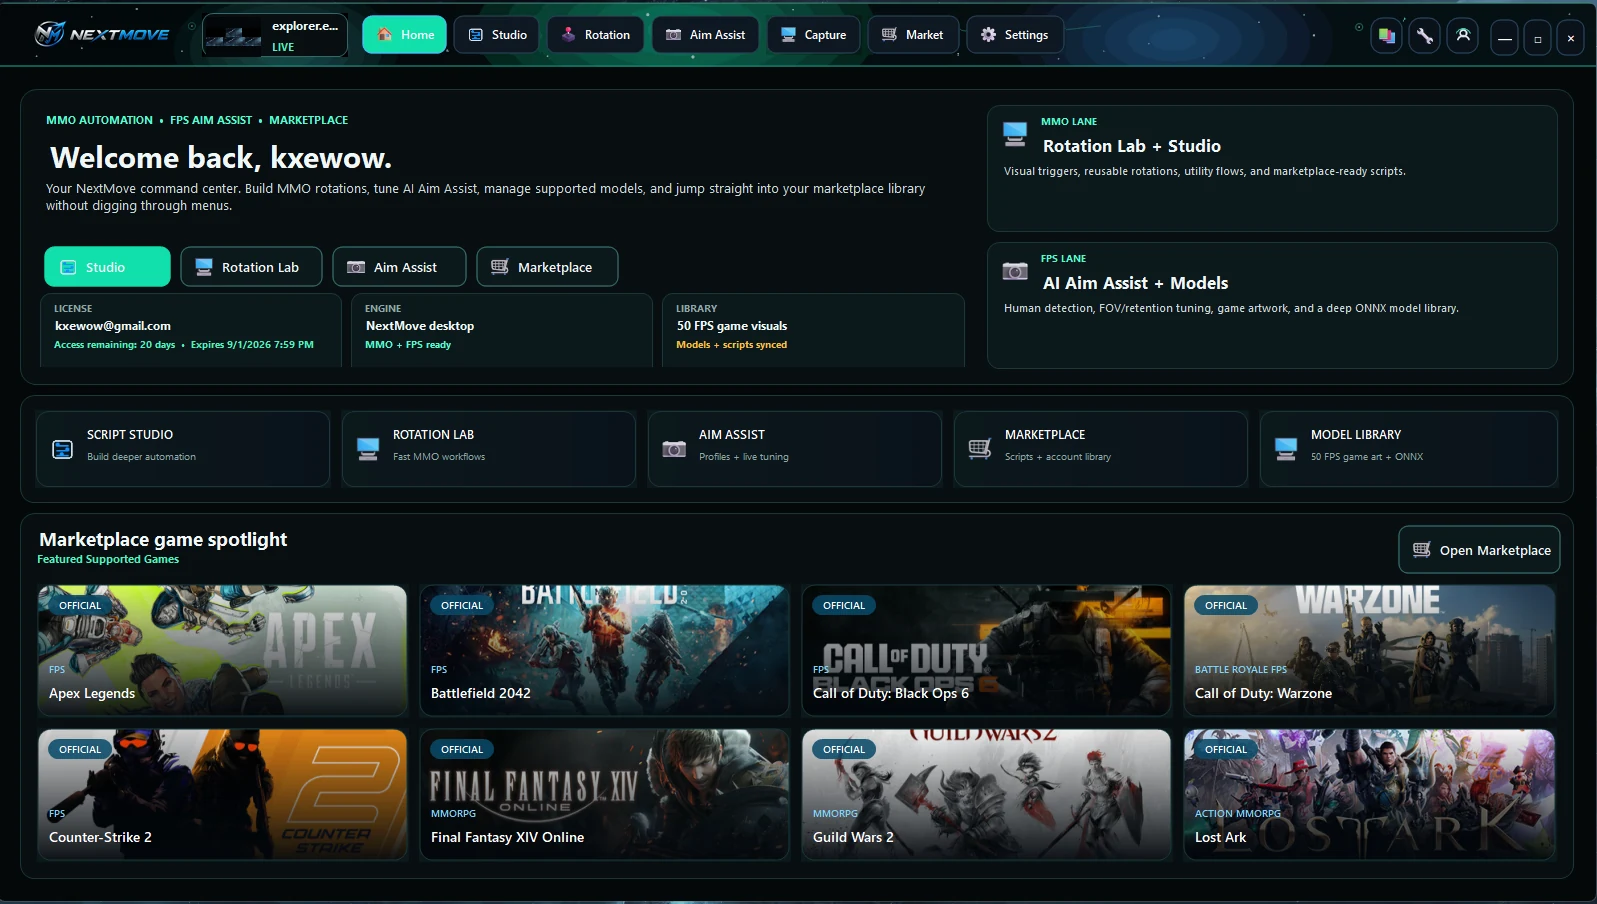Open the Home tab

404,35
